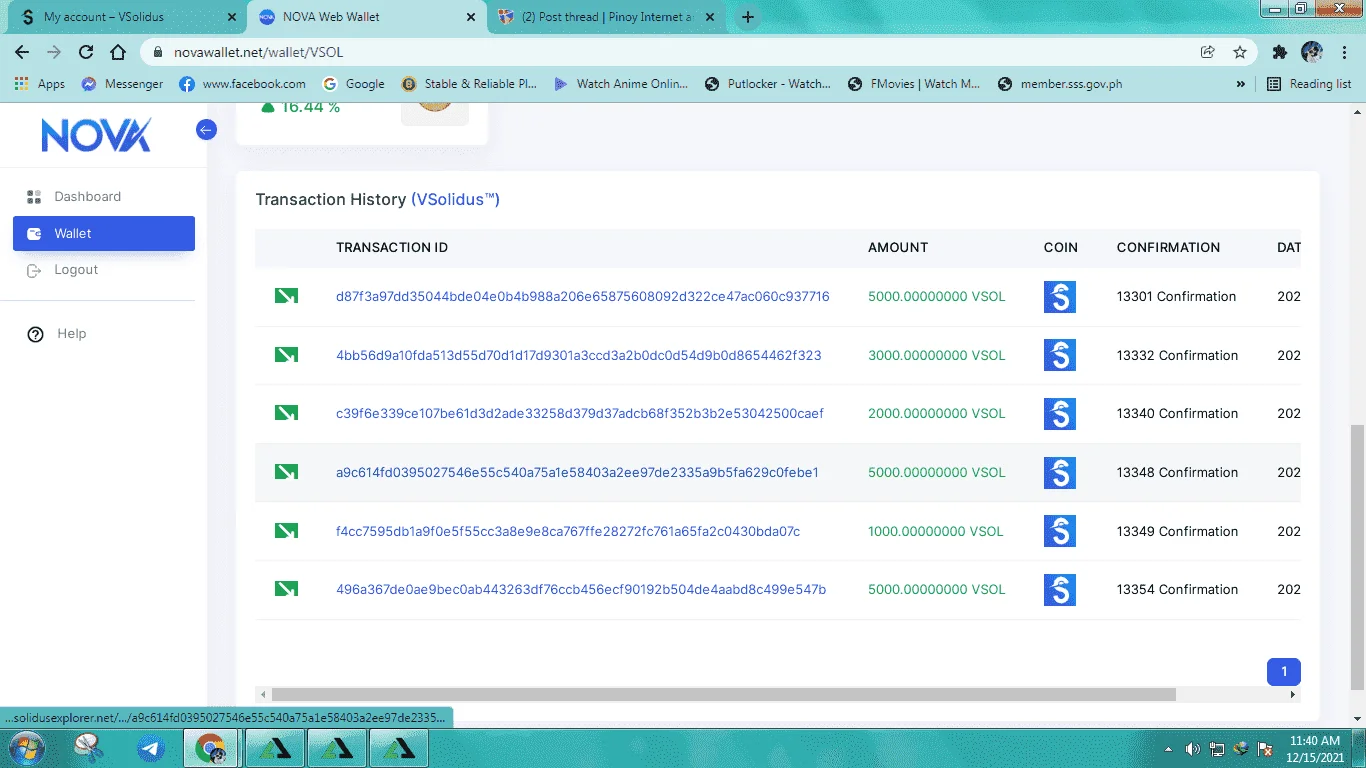Click the received arrow icon on the 13349 Confirmation row
The image size is (1366, 768).
(286, 531)
